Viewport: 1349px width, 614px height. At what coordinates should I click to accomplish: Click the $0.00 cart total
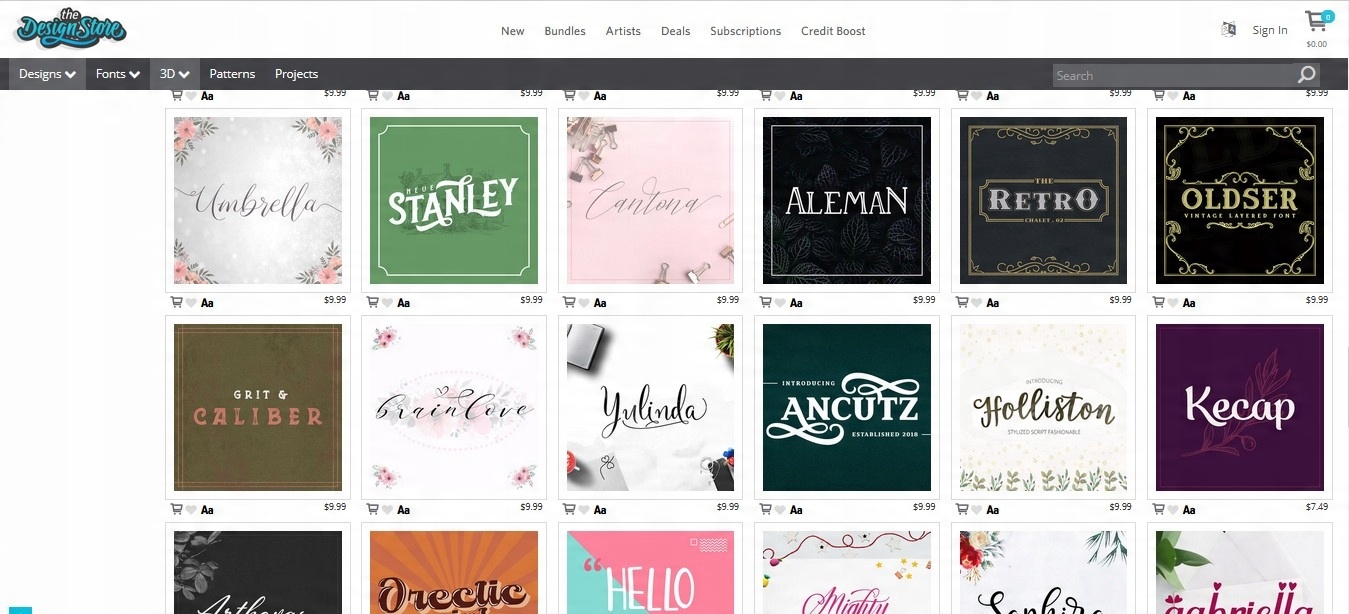[x=1317, y=44]
